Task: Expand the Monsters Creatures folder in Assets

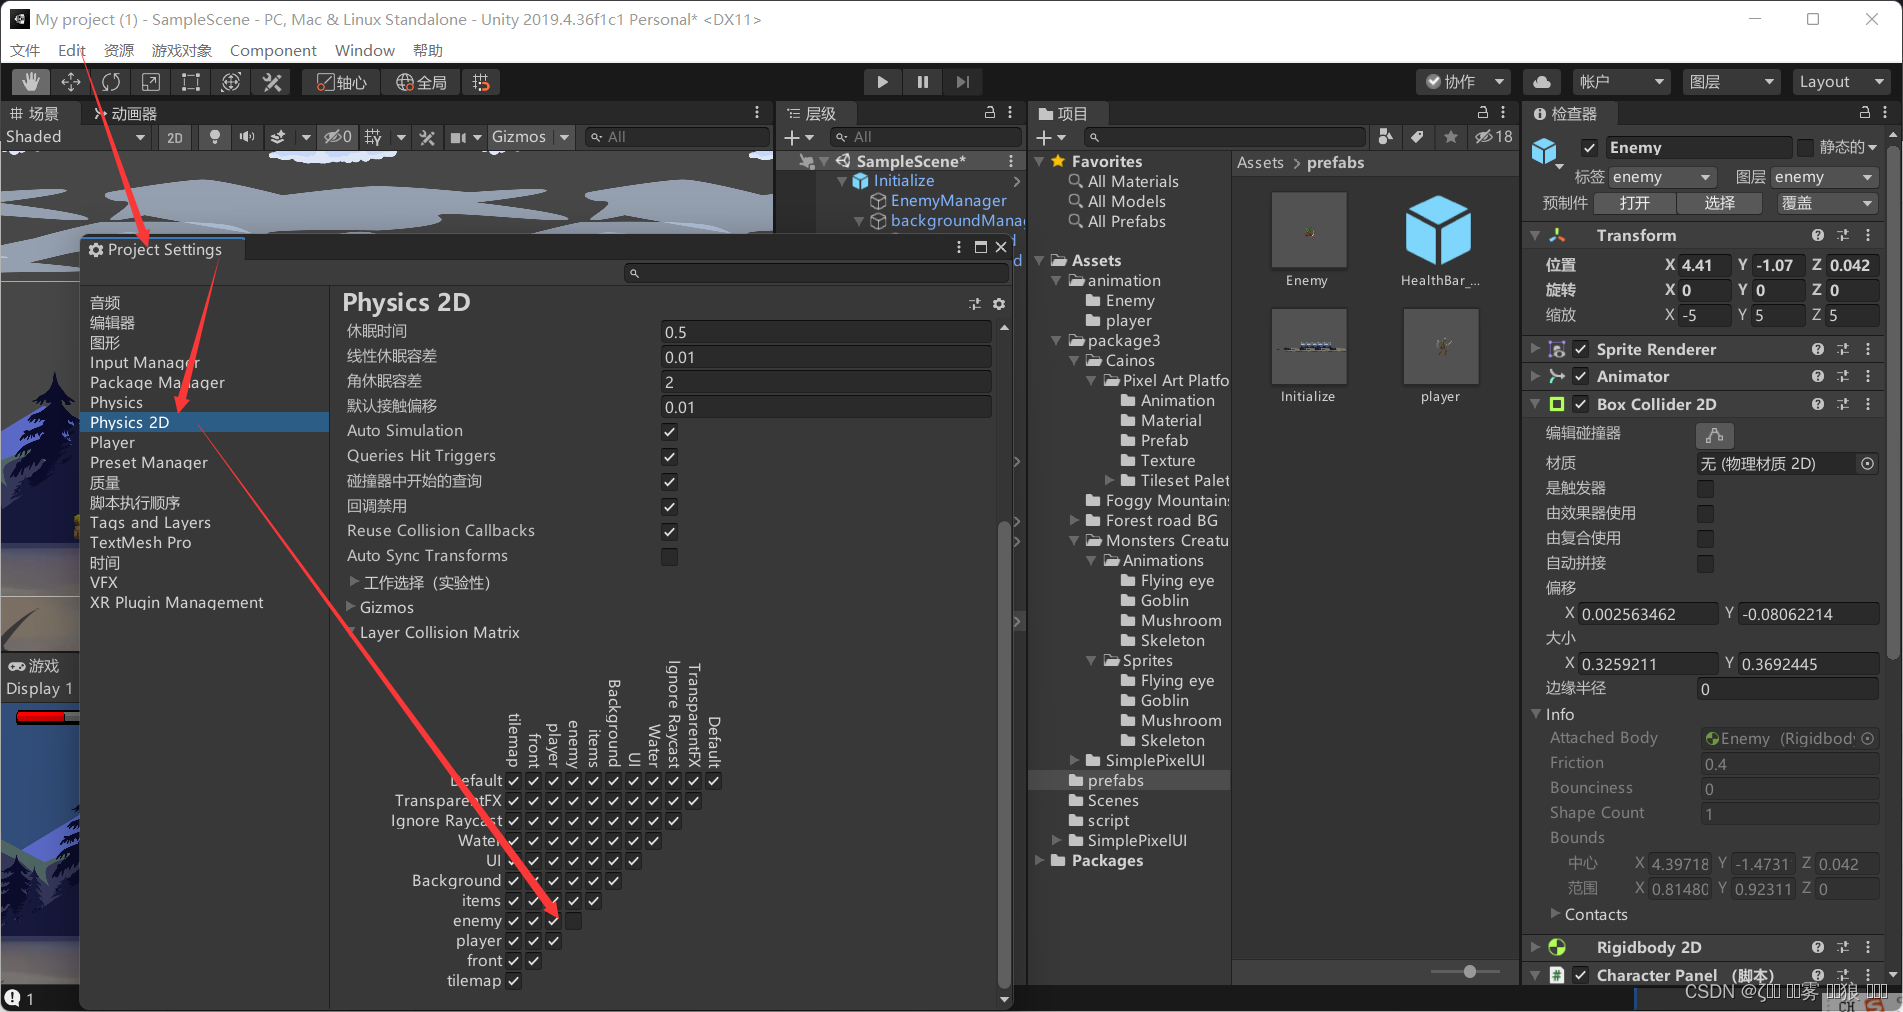Action: [x=1073, y=540]
